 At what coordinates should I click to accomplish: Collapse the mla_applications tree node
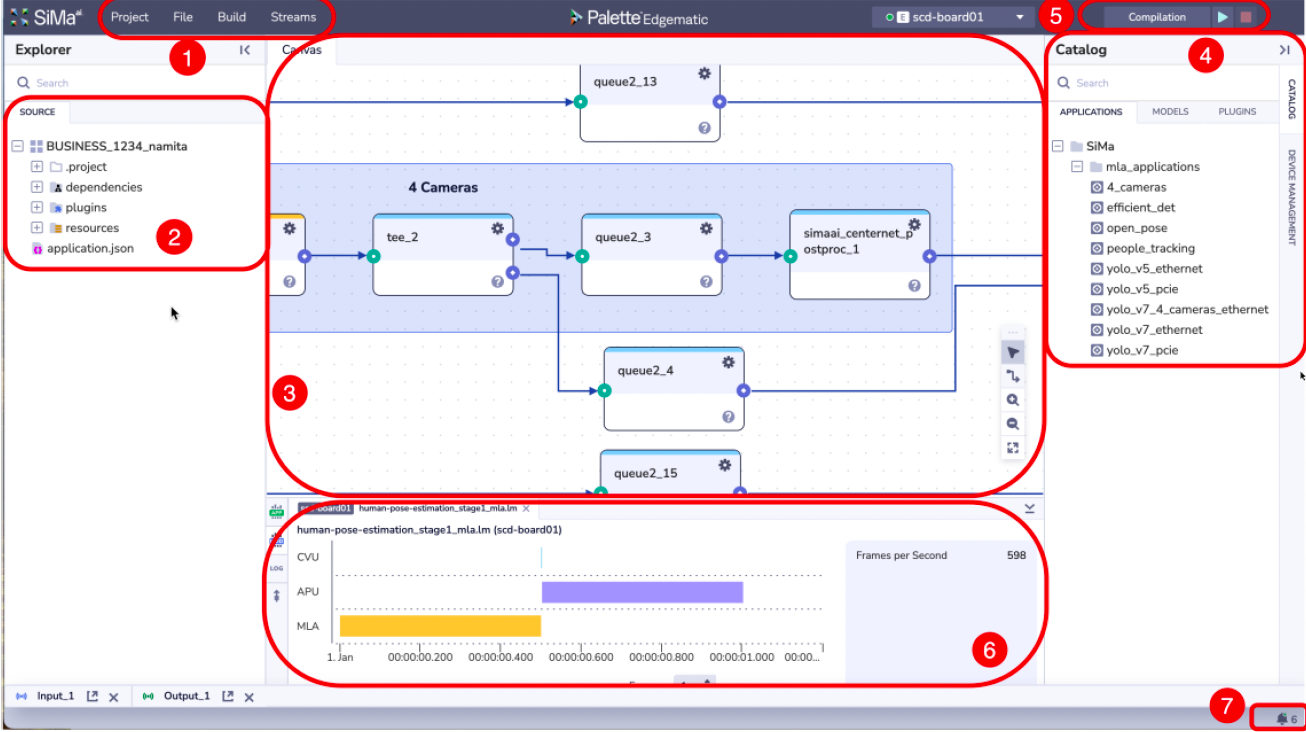pyautogui.click(x=1077, y=167)
